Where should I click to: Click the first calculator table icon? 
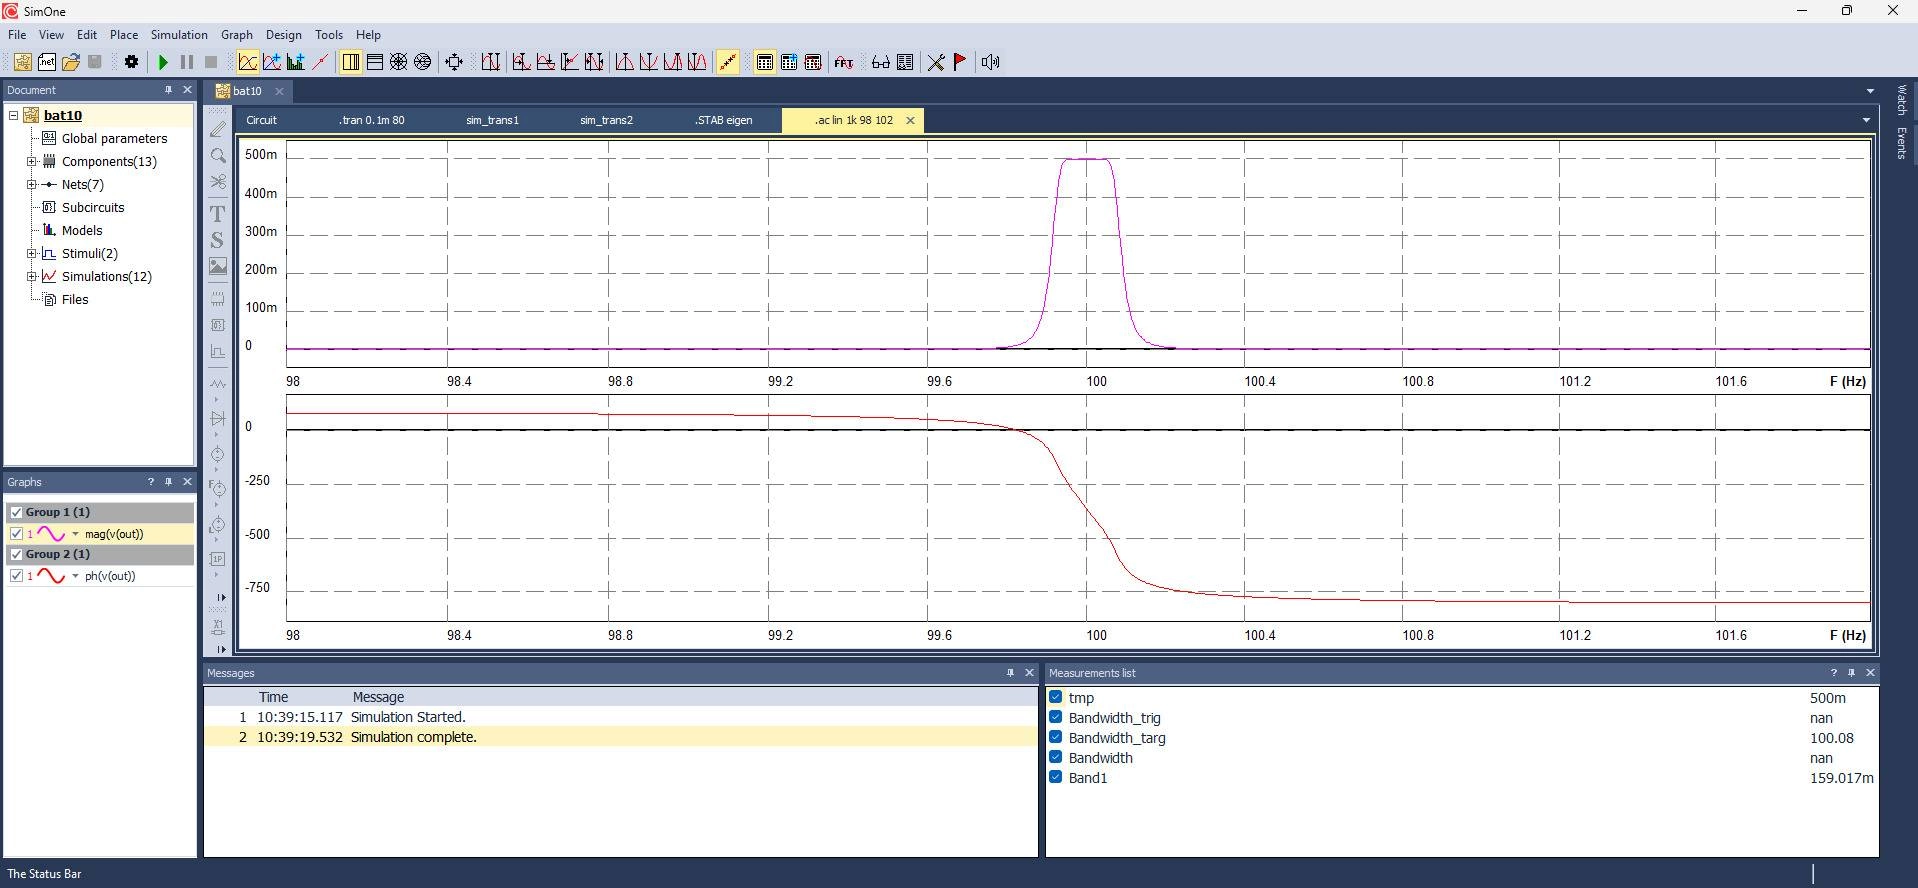point(764,62)
